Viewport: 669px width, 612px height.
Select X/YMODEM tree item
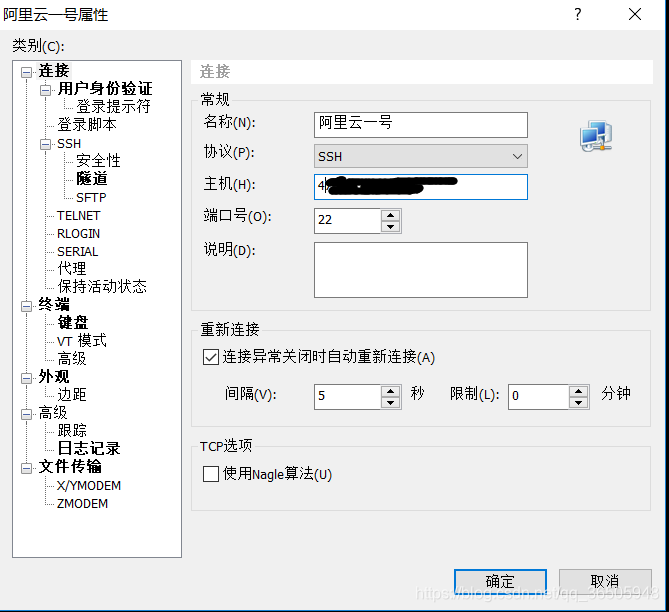pyautogui.click(x=89, y=486)
